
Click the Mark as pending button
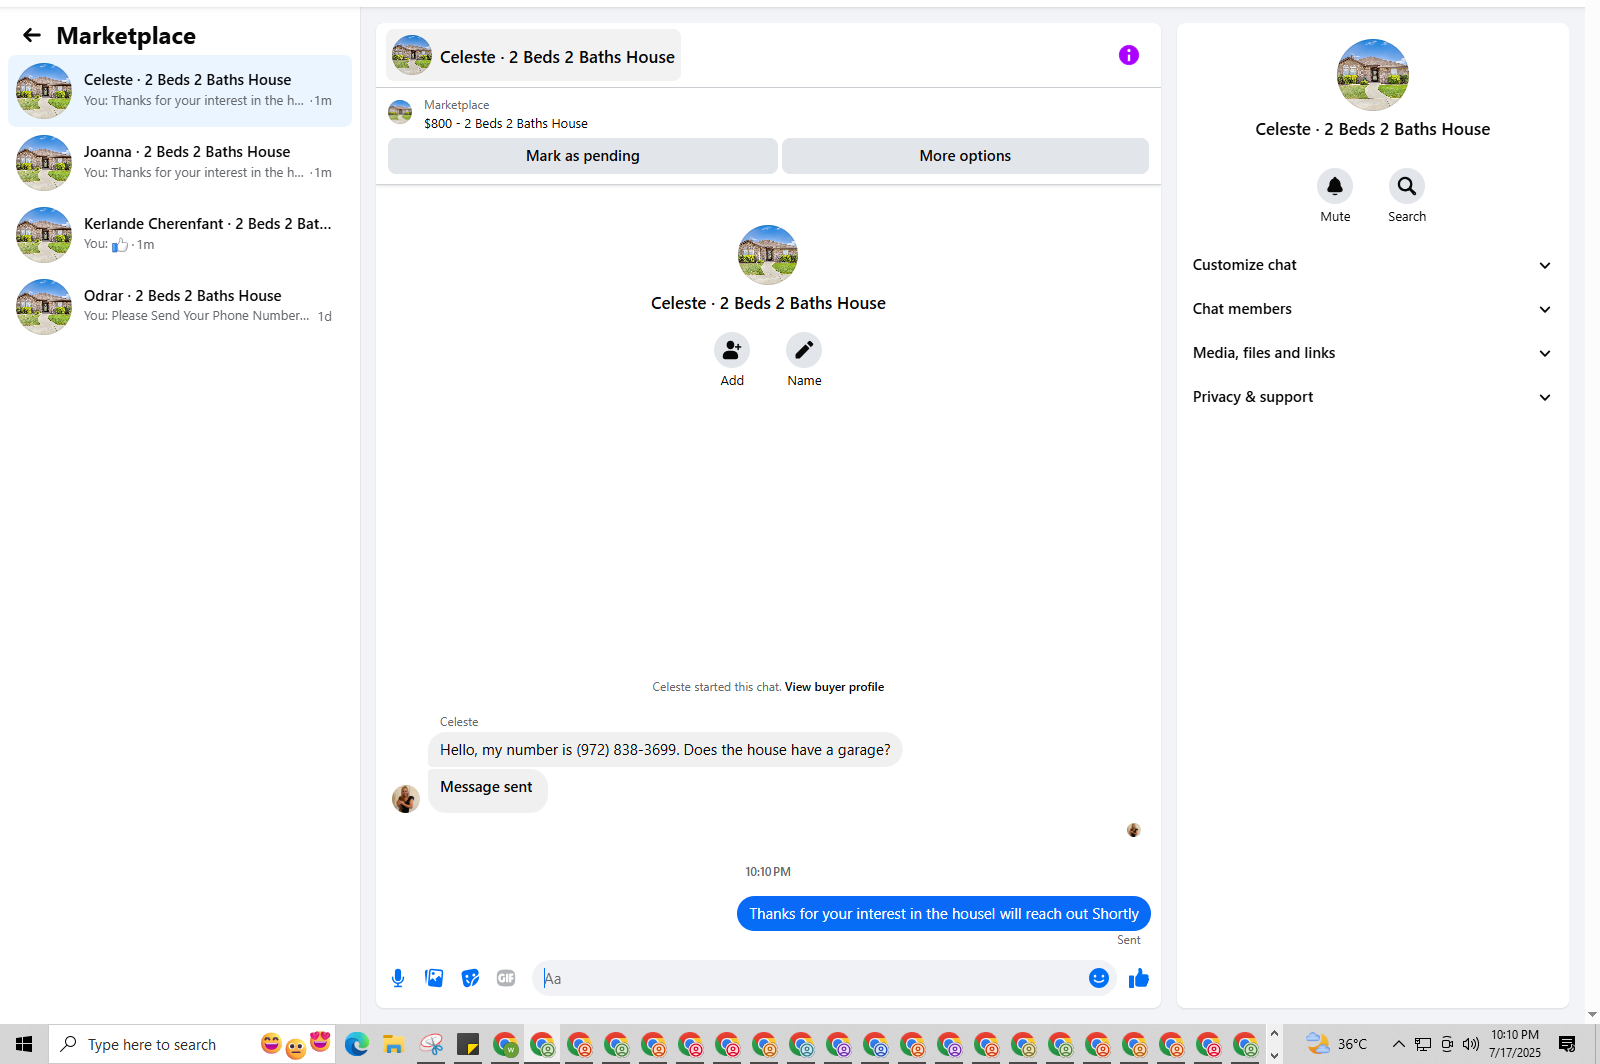[x=583, y=156]
